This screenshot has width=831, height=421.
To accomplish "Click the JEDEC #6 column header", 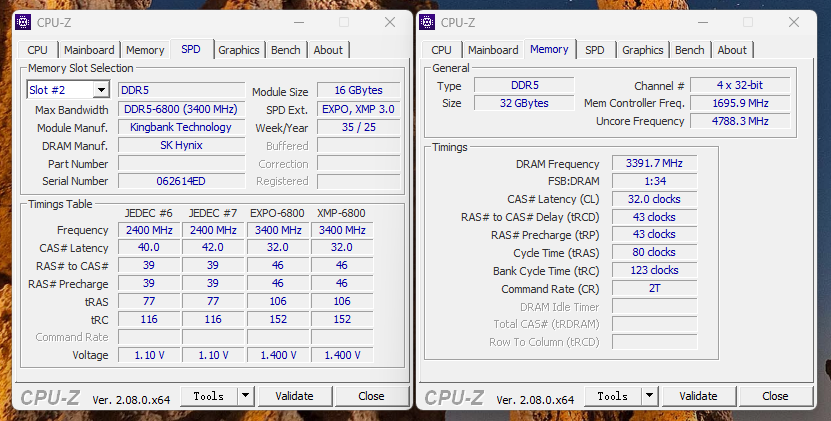I will click(x=148, y=213).
